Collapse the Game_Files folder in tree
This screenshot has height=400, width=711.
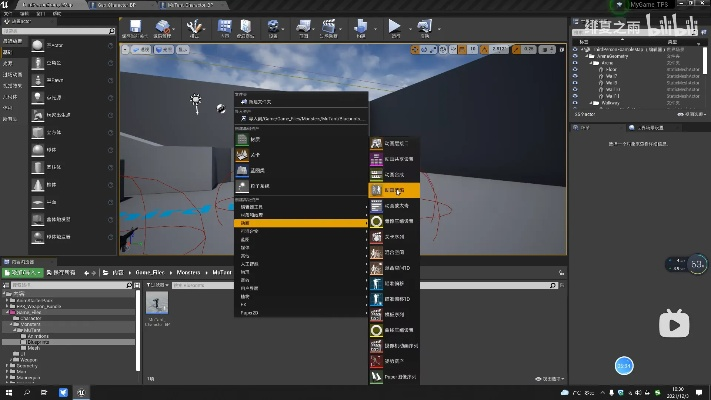(x=8, y=312)
